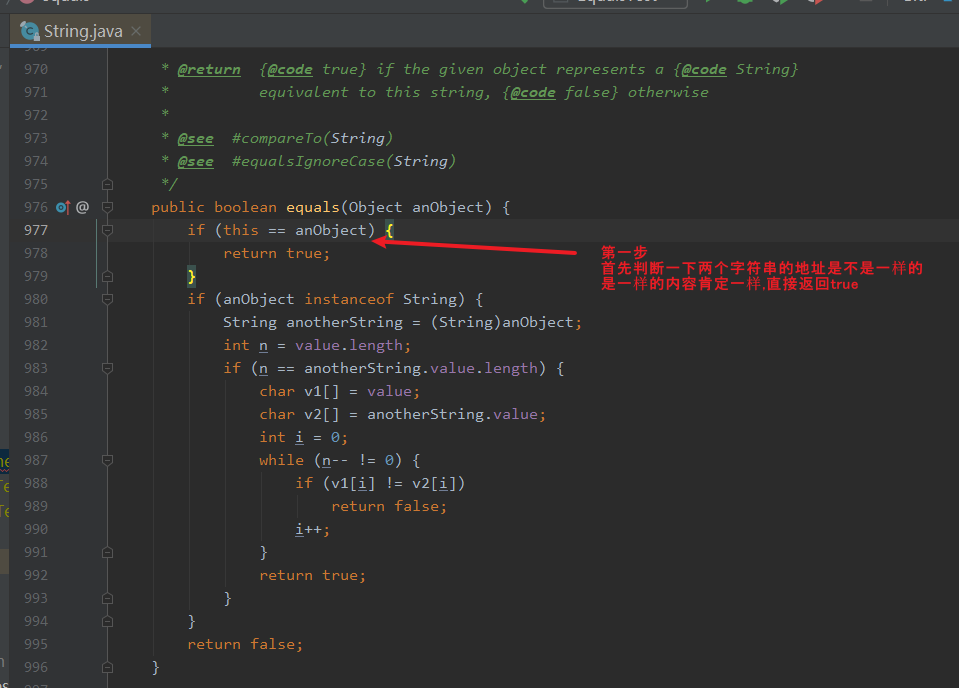This screenshot has width=959, height=688.
Task: Click 'int i = 0;' on line 986
Action: pyautogui.click(x=303, y=437)
